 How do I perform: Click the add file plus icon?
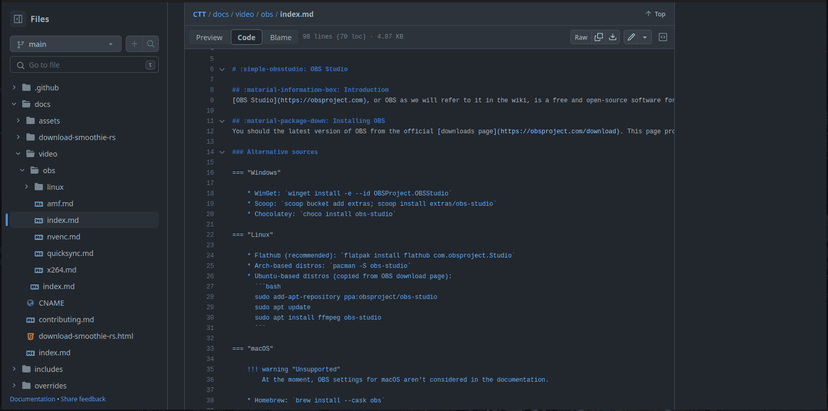(x=134, y=44)
